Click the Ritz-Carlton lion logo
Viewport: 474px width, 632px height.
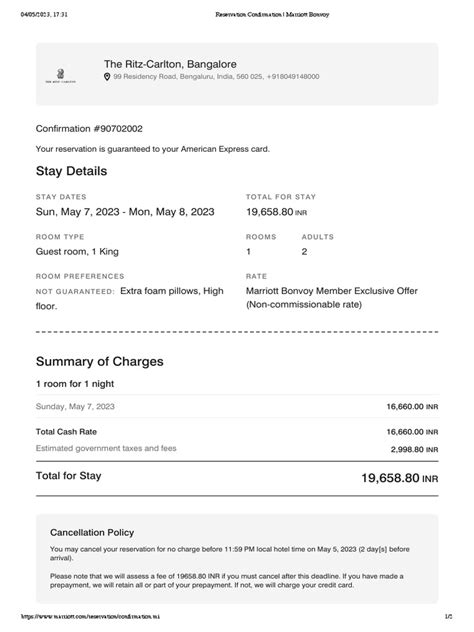[x=60, y=75]
